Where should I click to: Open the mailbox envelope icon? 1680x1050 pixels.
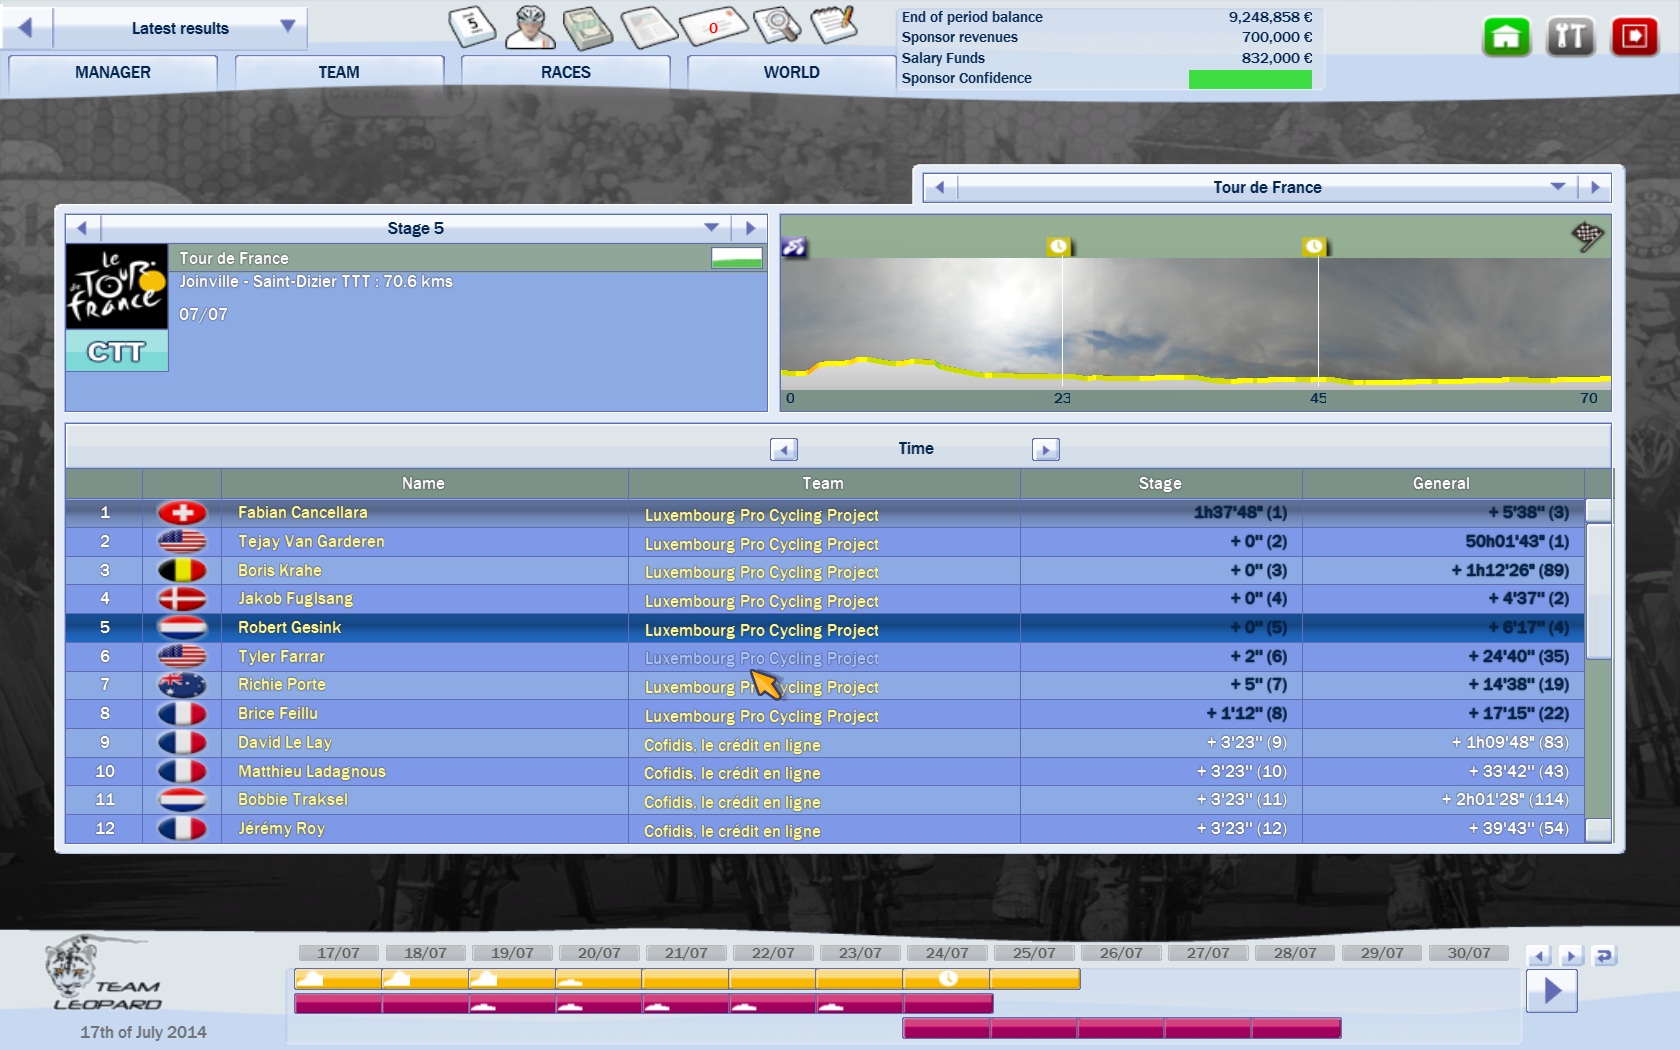click(x=713, y=27)
